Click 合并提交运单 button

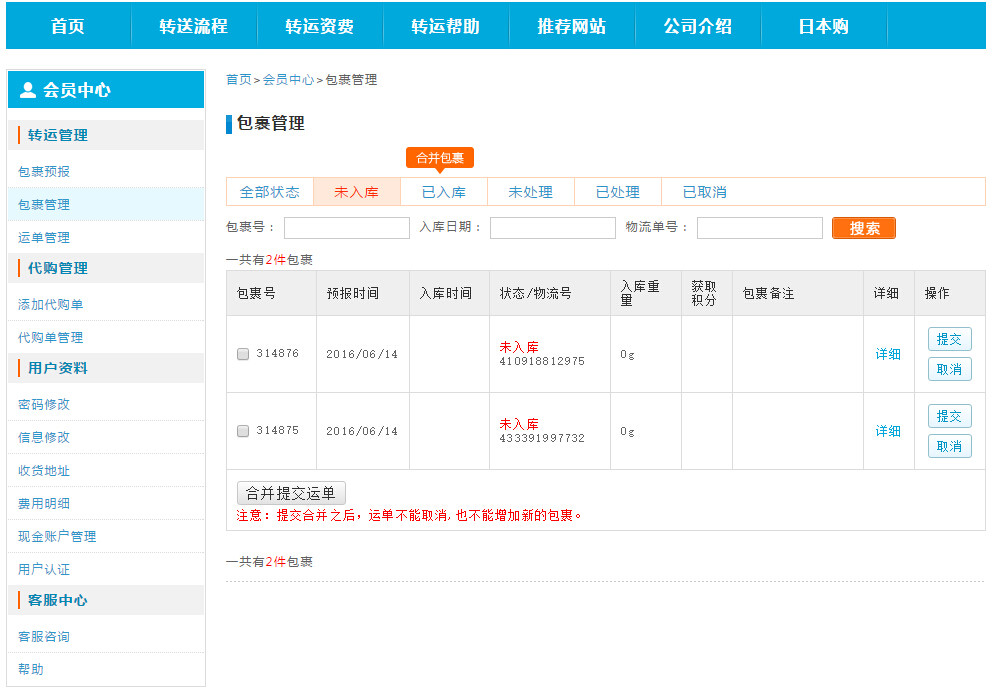291,493
